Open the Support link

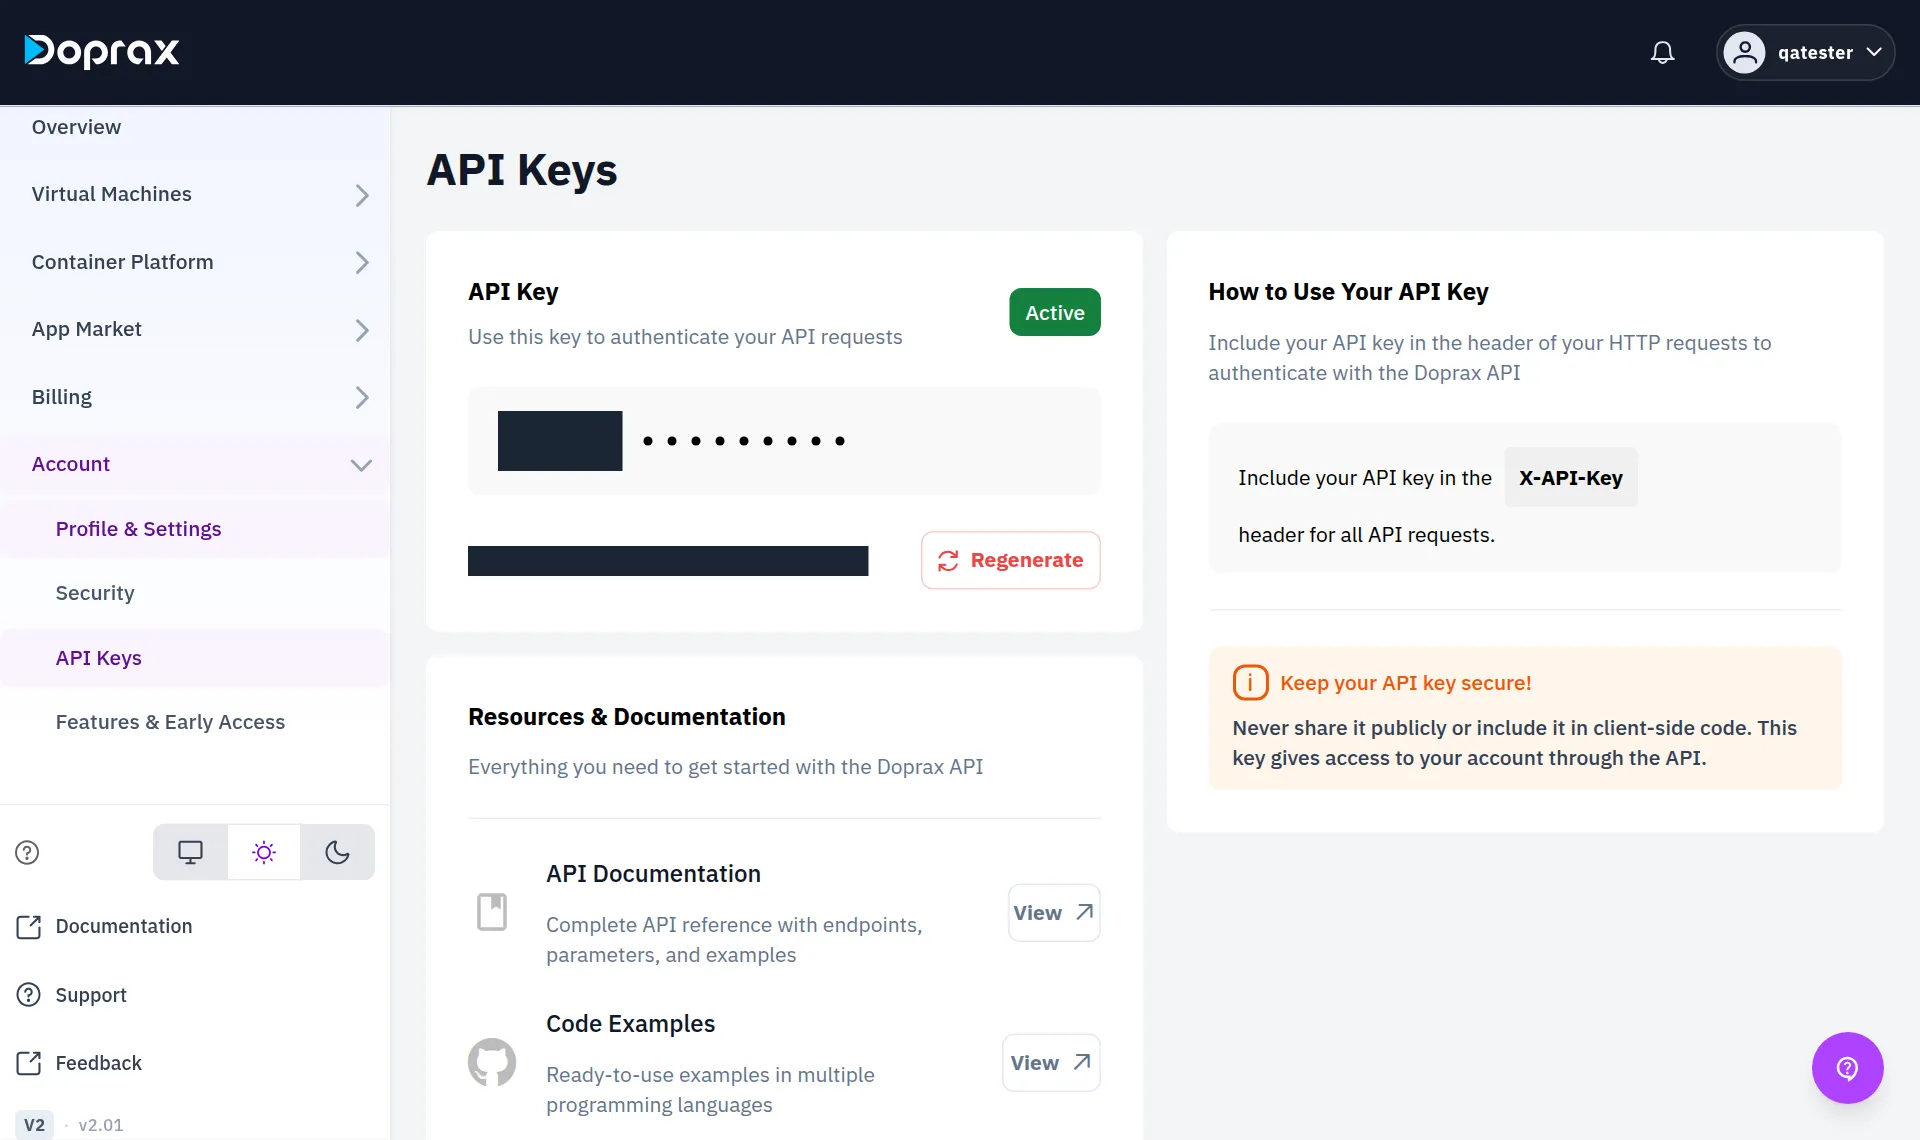click(x=91, y=995)
